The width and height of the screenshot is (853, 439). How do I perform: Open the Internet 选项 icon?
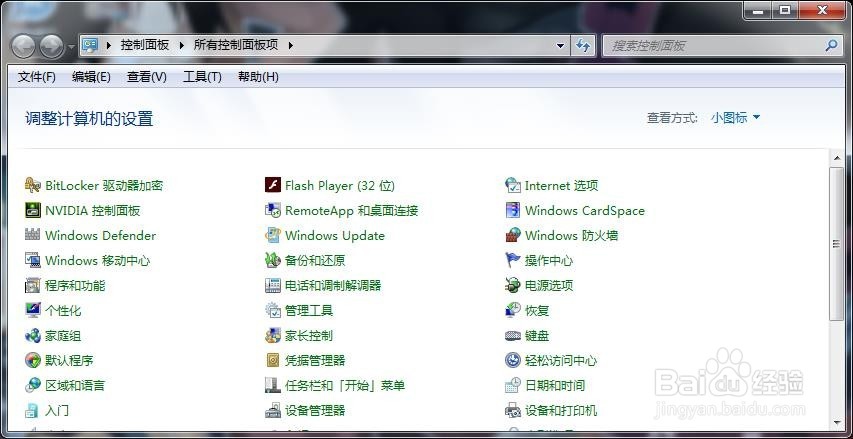point(513,186)
